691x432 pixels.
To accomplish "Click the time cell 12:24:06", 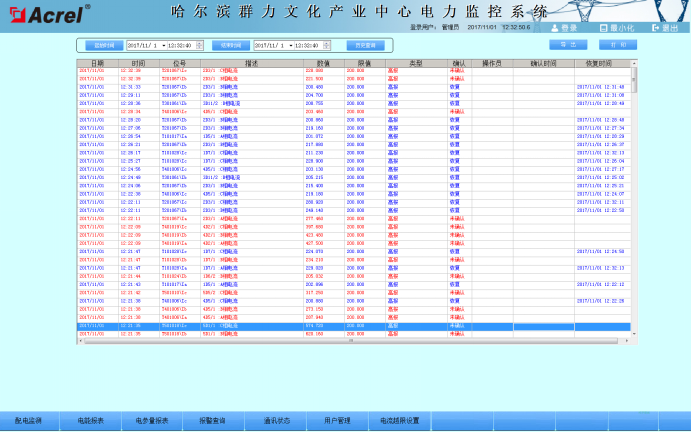I will pos(130,186).
